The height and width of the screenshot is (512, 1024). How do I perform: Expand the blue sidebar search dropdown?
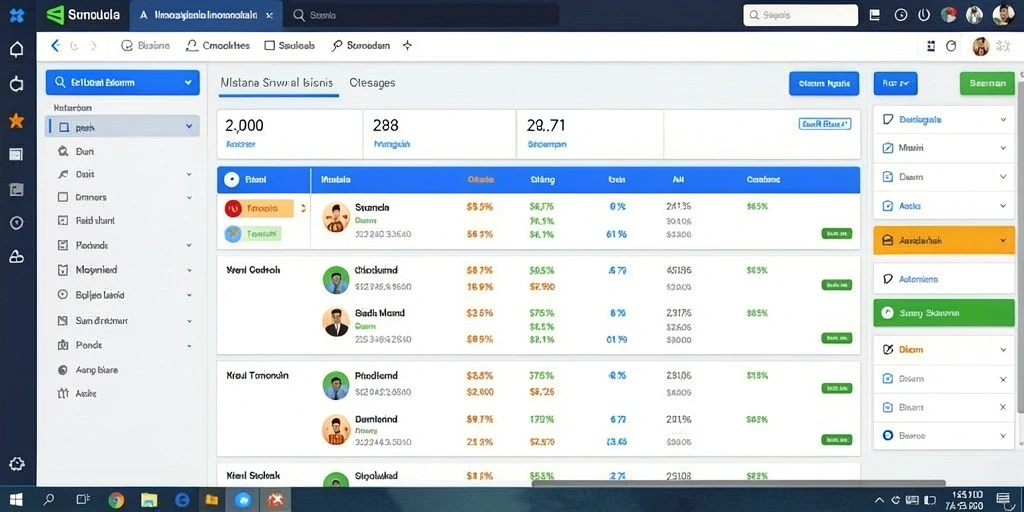click(x=188, y=82)
